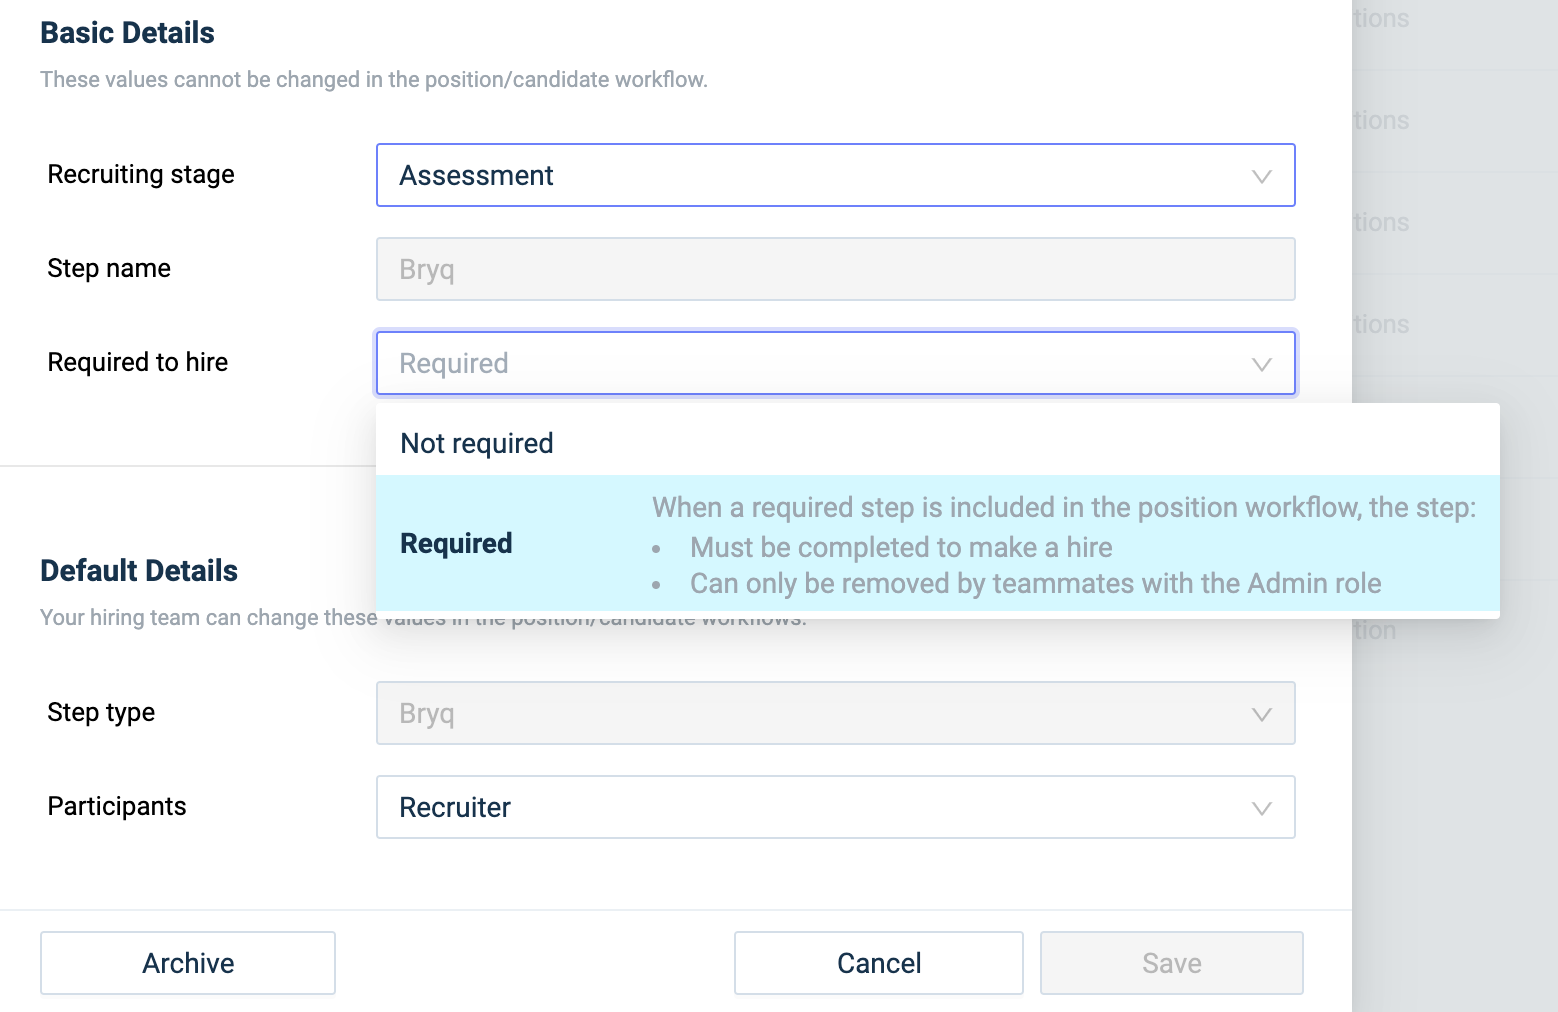The height and width of the screenshot is (1012, 1558).
Task: Click the Step name text field
Action: tap(835, 270)
